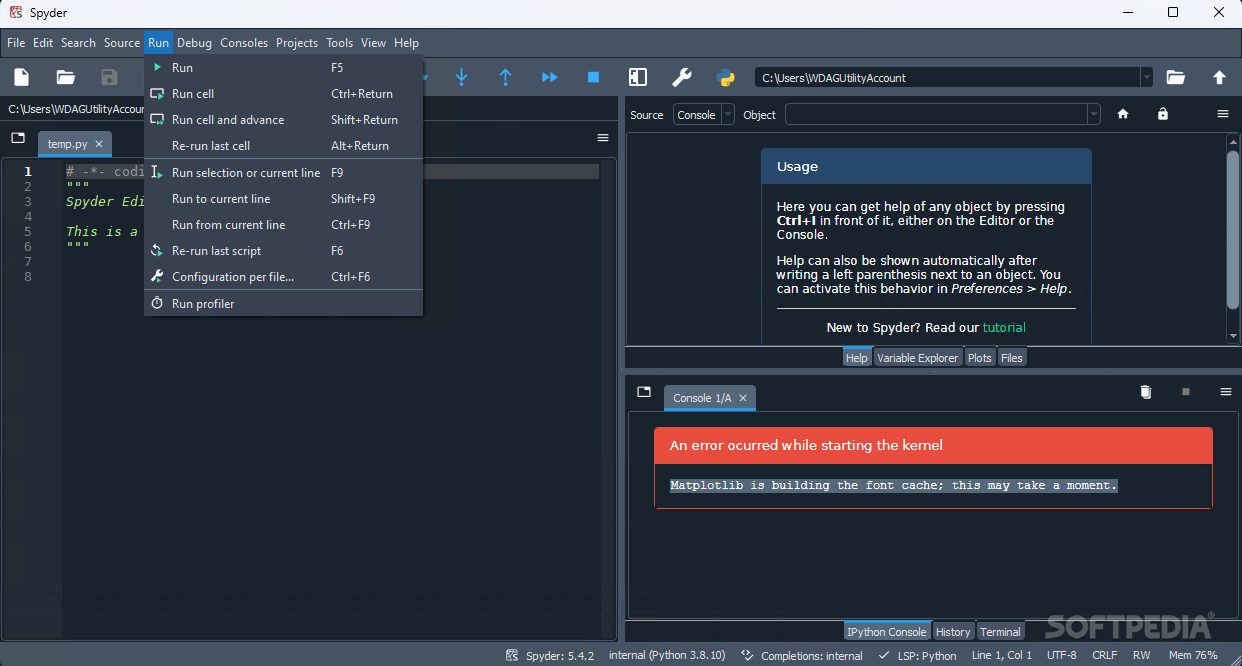Screen dimensions: 1242x666
Task: Expand the working directory path dropdown
Action: tap(1146, 77)
